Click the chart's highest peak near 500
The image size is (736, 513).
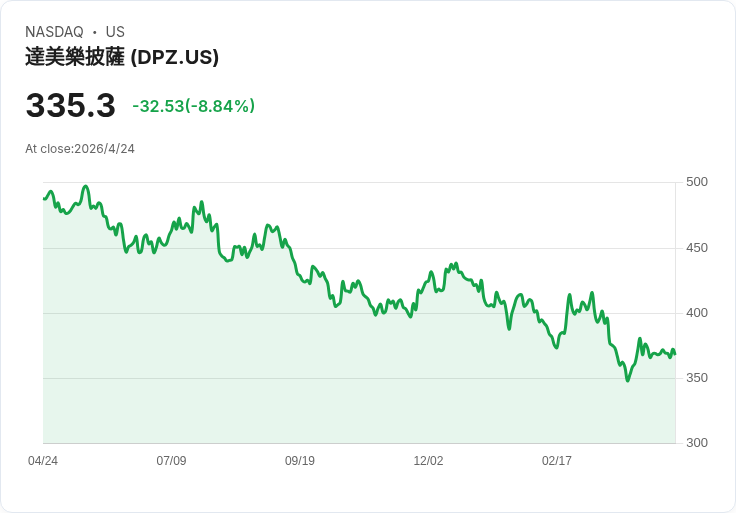tap(85, 187)
